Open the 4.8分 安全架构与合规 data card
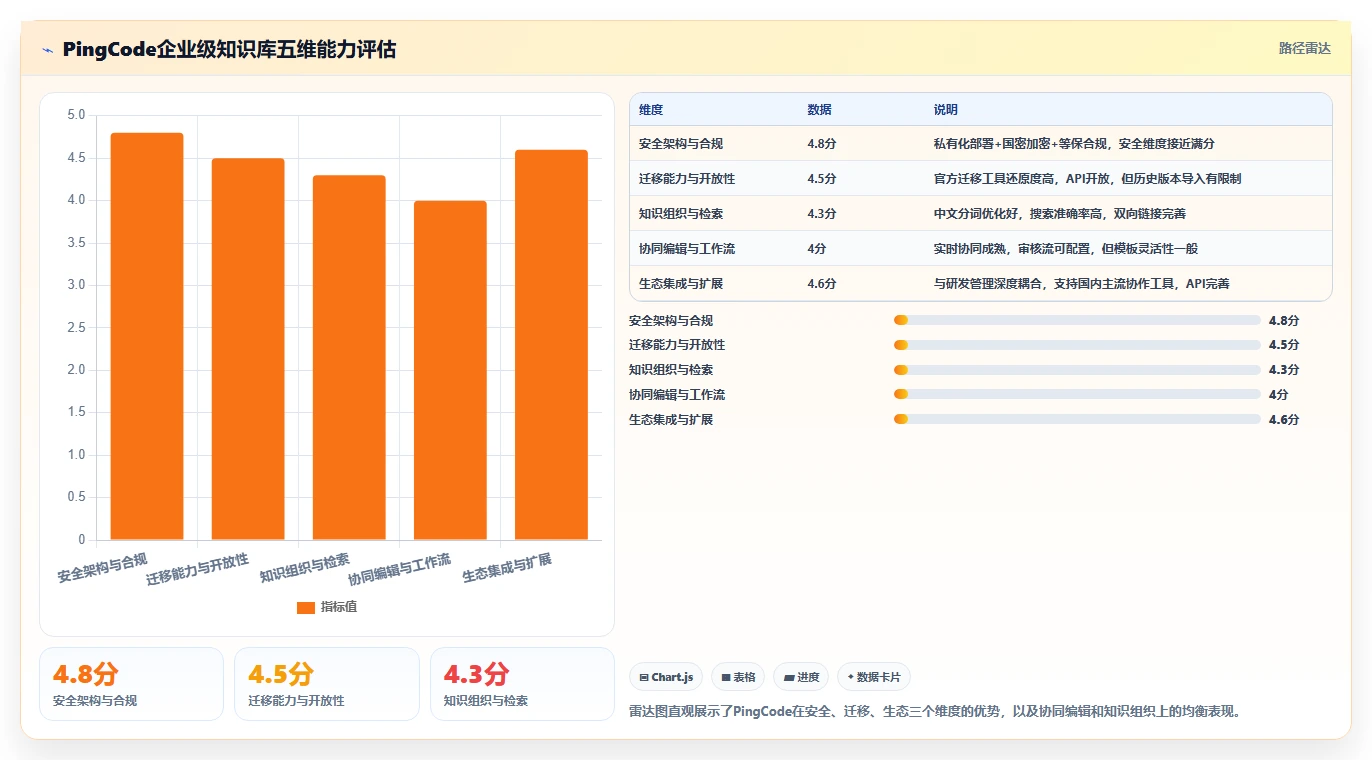 [x=131, y=684]
